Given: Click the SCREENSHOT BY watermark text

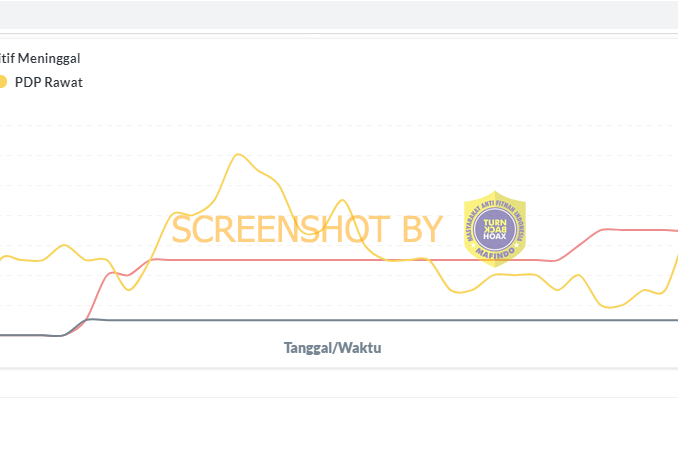Looking at the screenshot, I should (307, 229).
